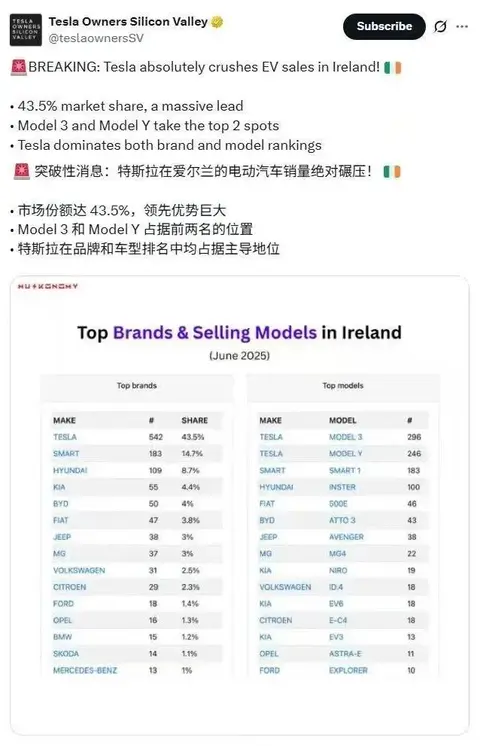This screenshot has width=480, height=746.
Task: Open the Top Brands & Selling Models image
Action: 239,505
